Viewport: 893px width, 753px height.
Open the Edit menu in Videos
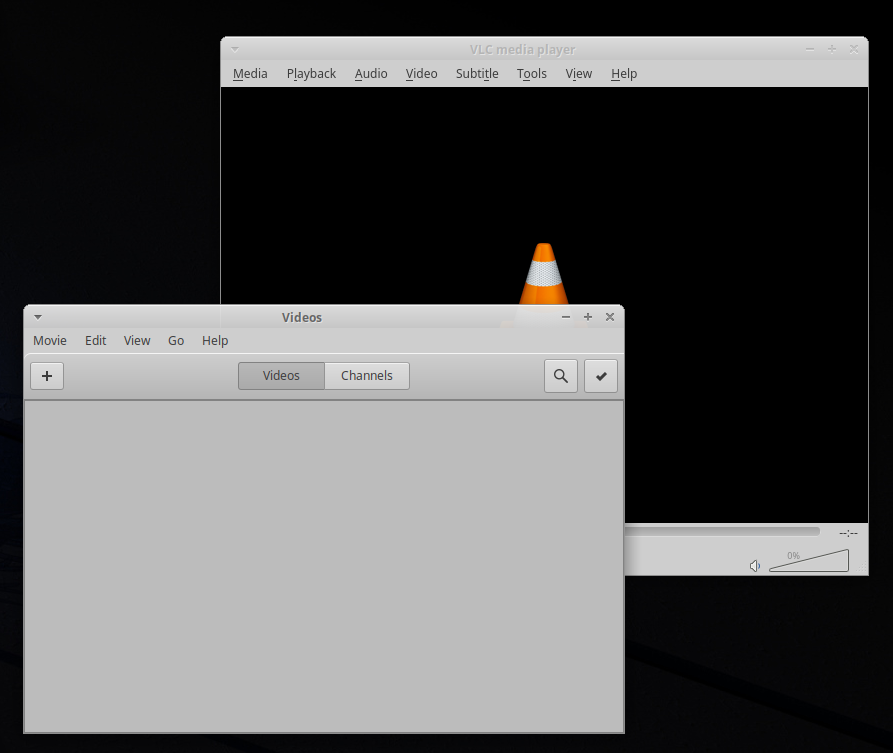pos(95,340)
